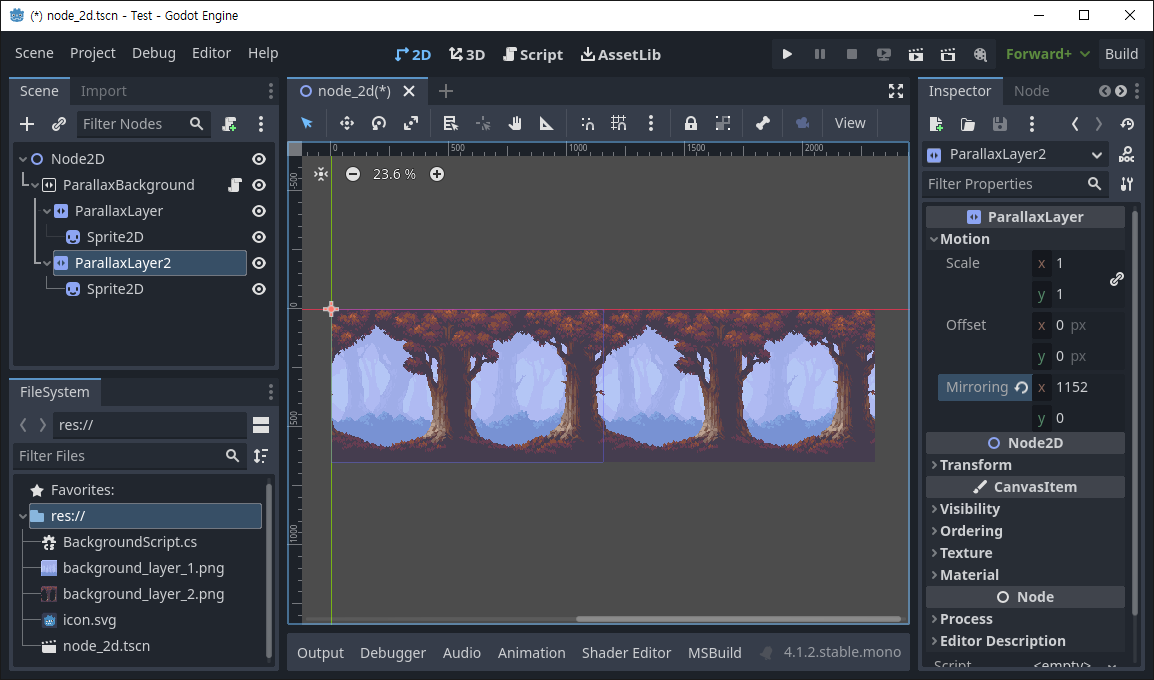The height and width of the screenshot is (680, 1154).
Task: Instantiate child scene link icon
Action: [59, 124]
